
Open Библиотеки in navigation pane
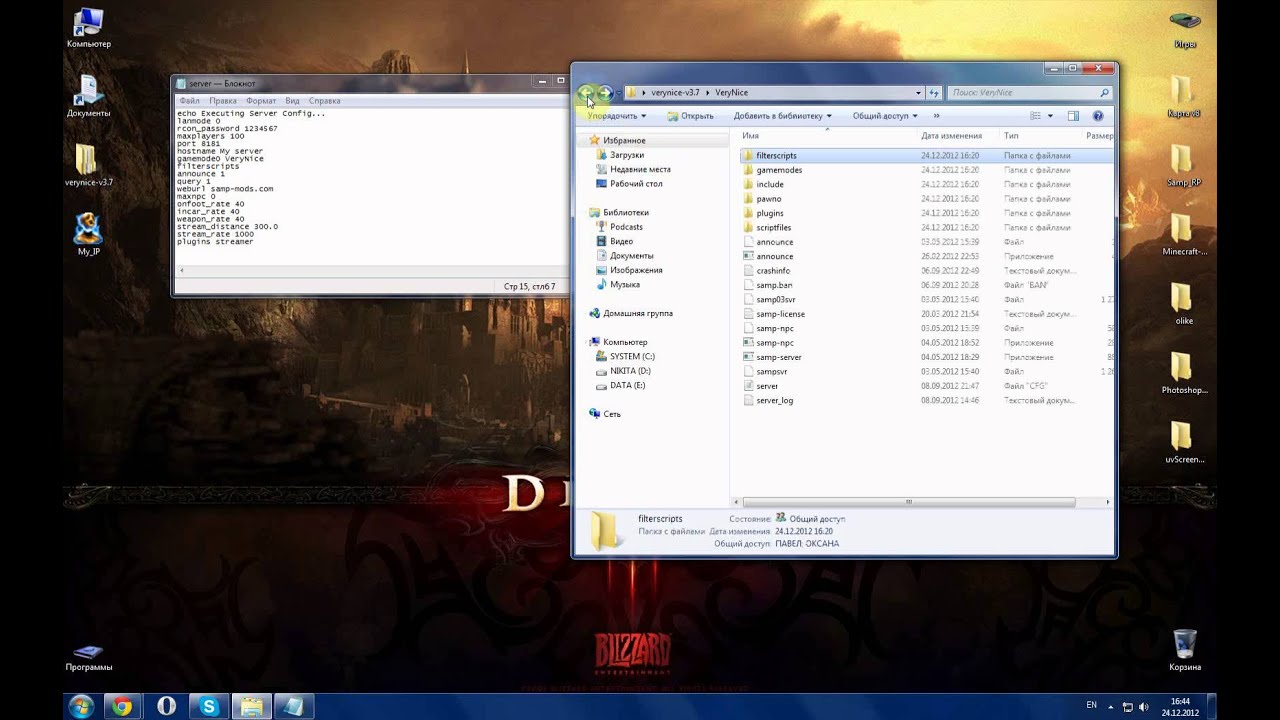click(626, 212)
